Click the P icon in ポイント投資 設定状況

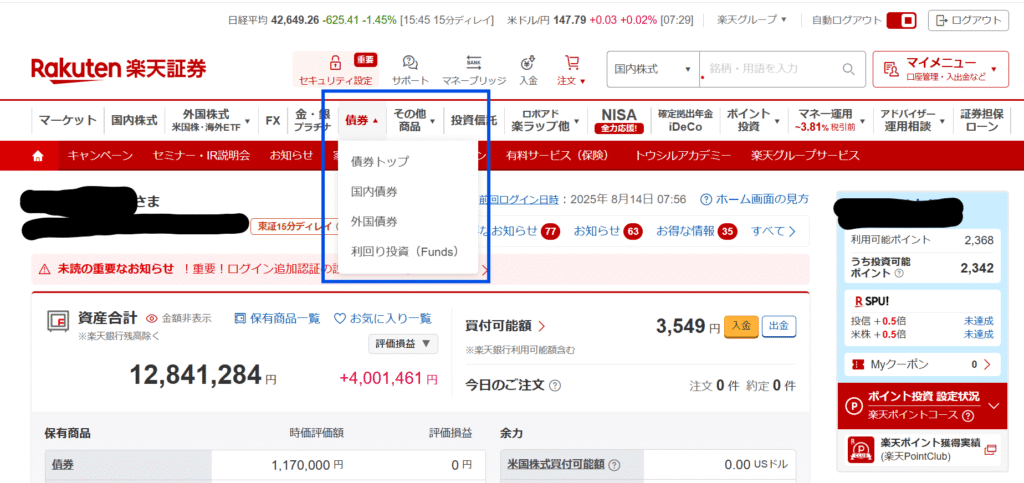click(854, 405)
